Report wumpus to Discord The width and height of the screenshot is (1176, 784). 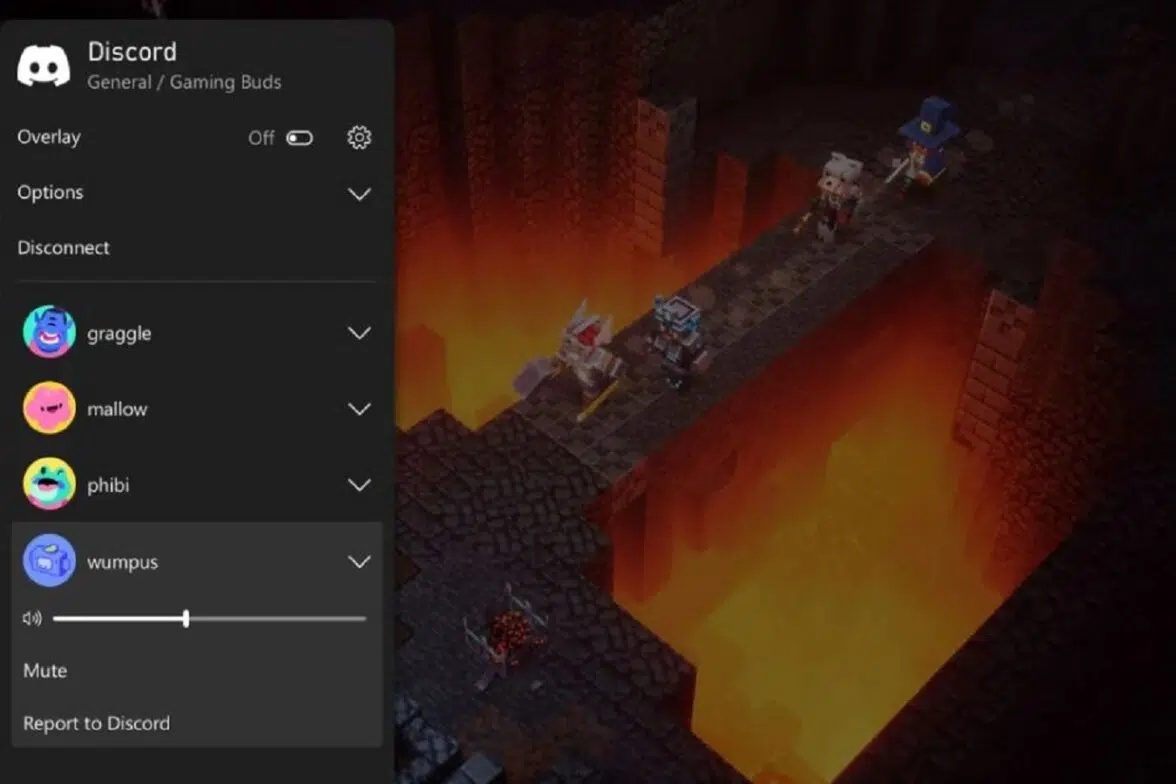pos(96,723)
